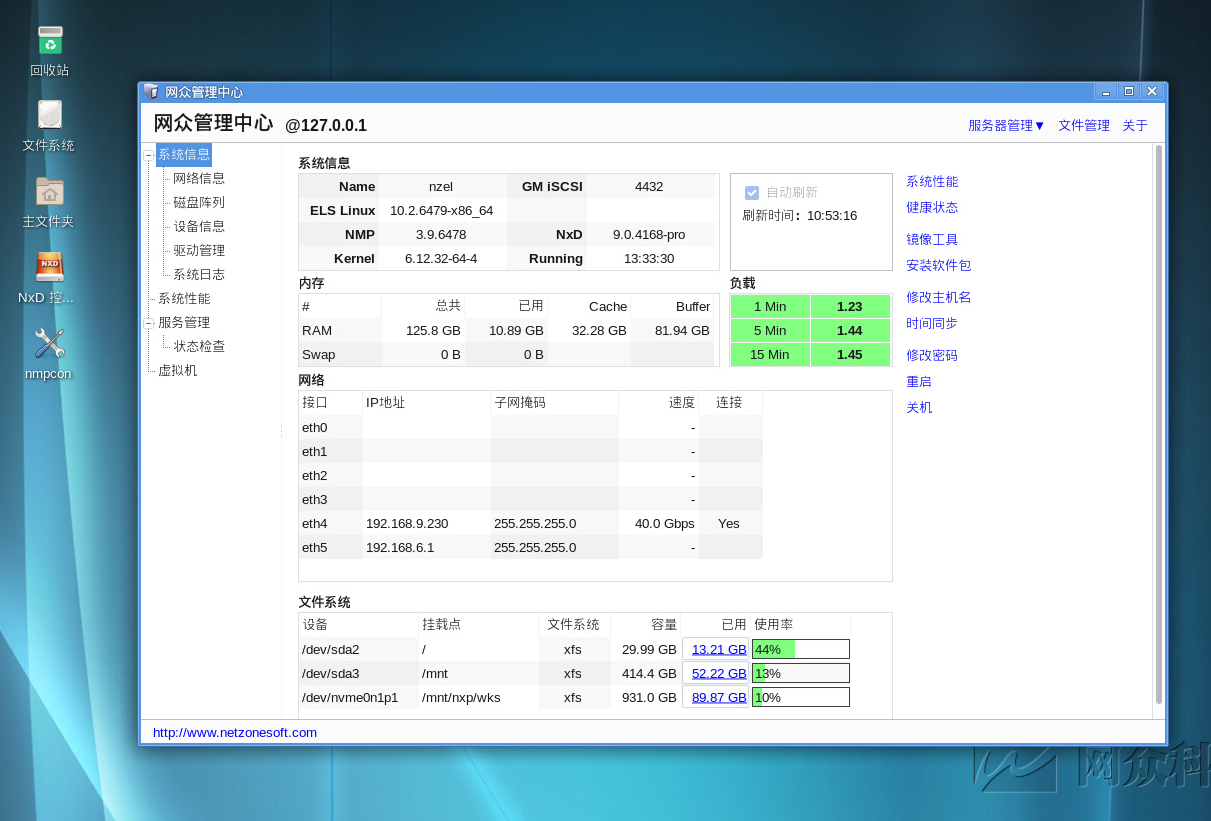Viewport: 1211px width, 821px height.
Task: Open the 服务器管理 dropdown menu
Action: [x=1006, y=126]
